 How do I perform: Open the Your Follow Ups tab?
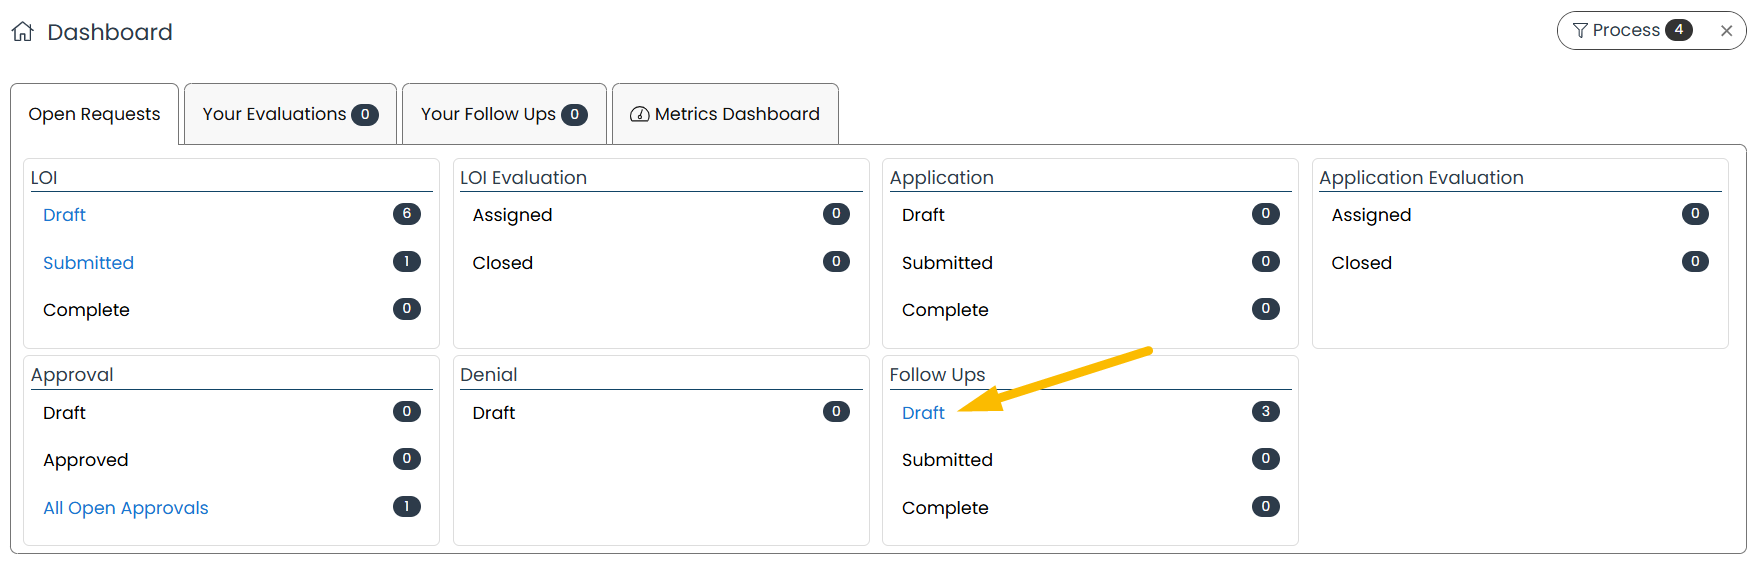504,114
